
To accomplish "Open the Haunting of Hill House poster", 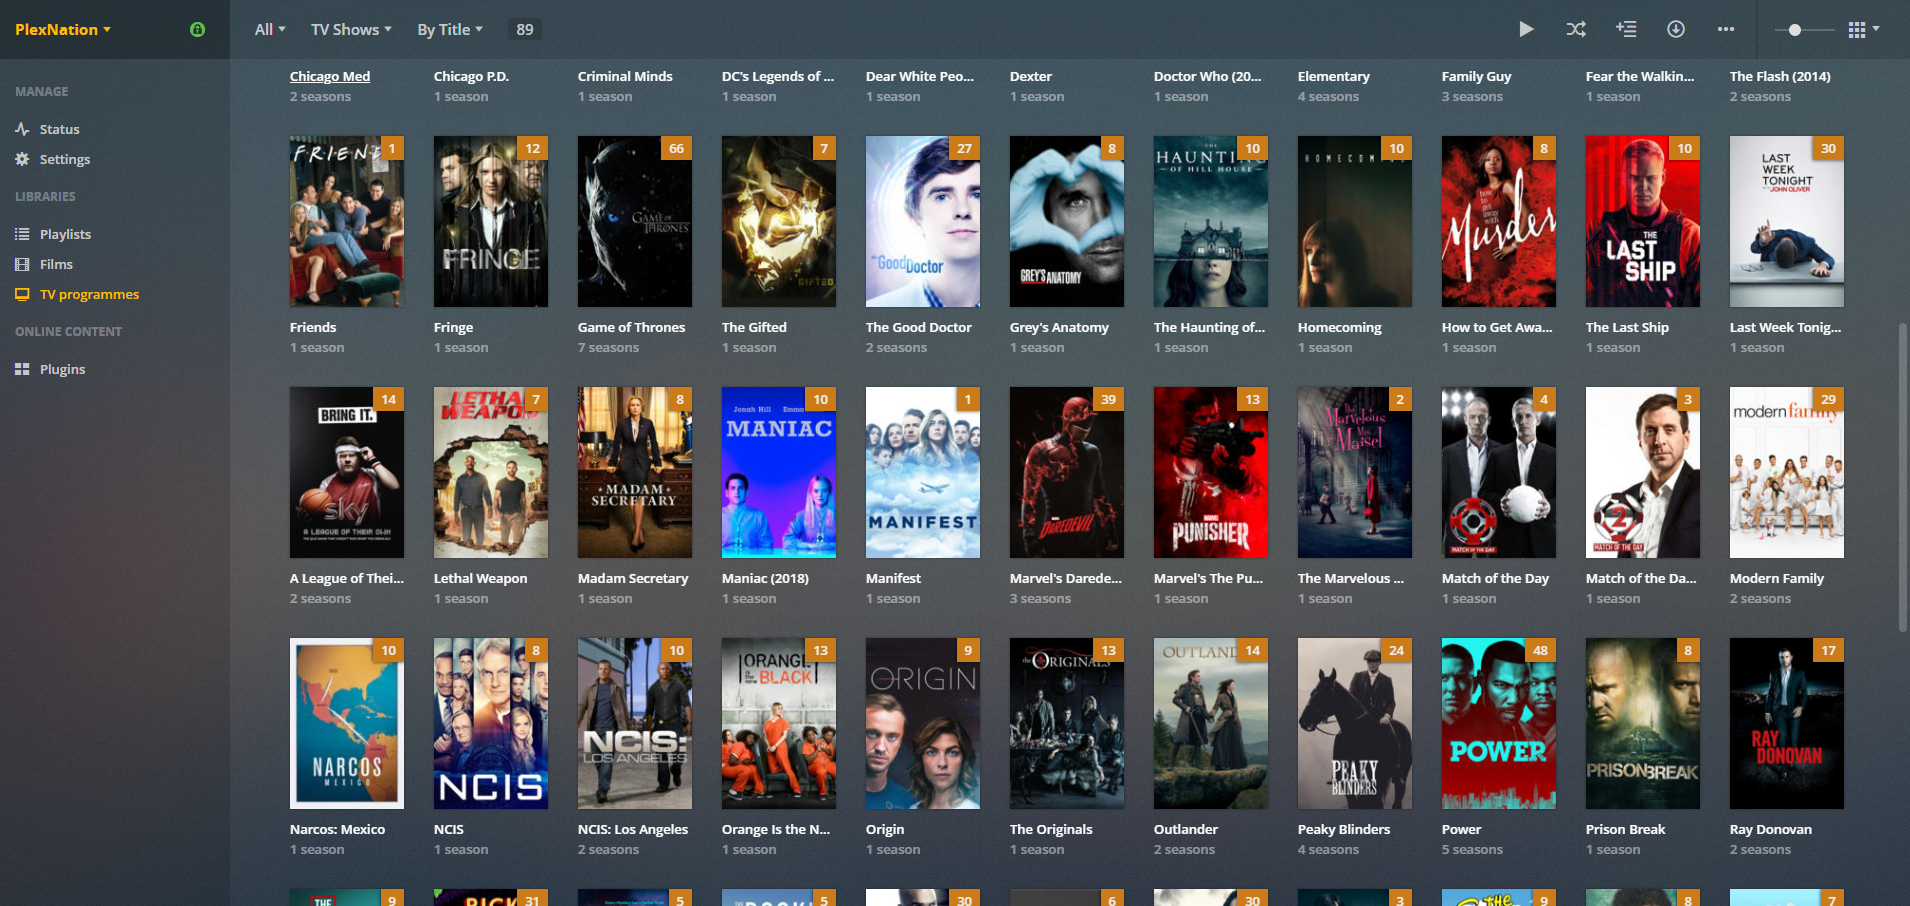I will (1211, 221).
